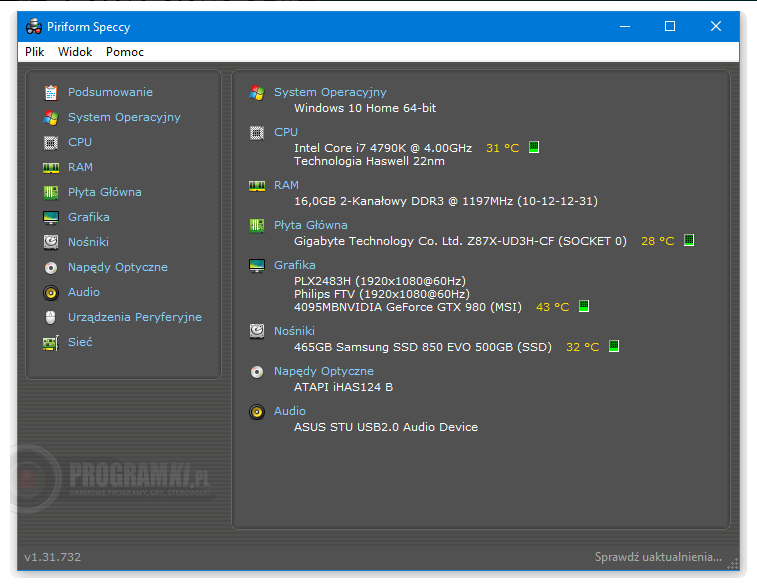This screenshot has height=587, width=757.
Task: Click the Grafika monitor icon in sidebar
Action: (51, 218)
